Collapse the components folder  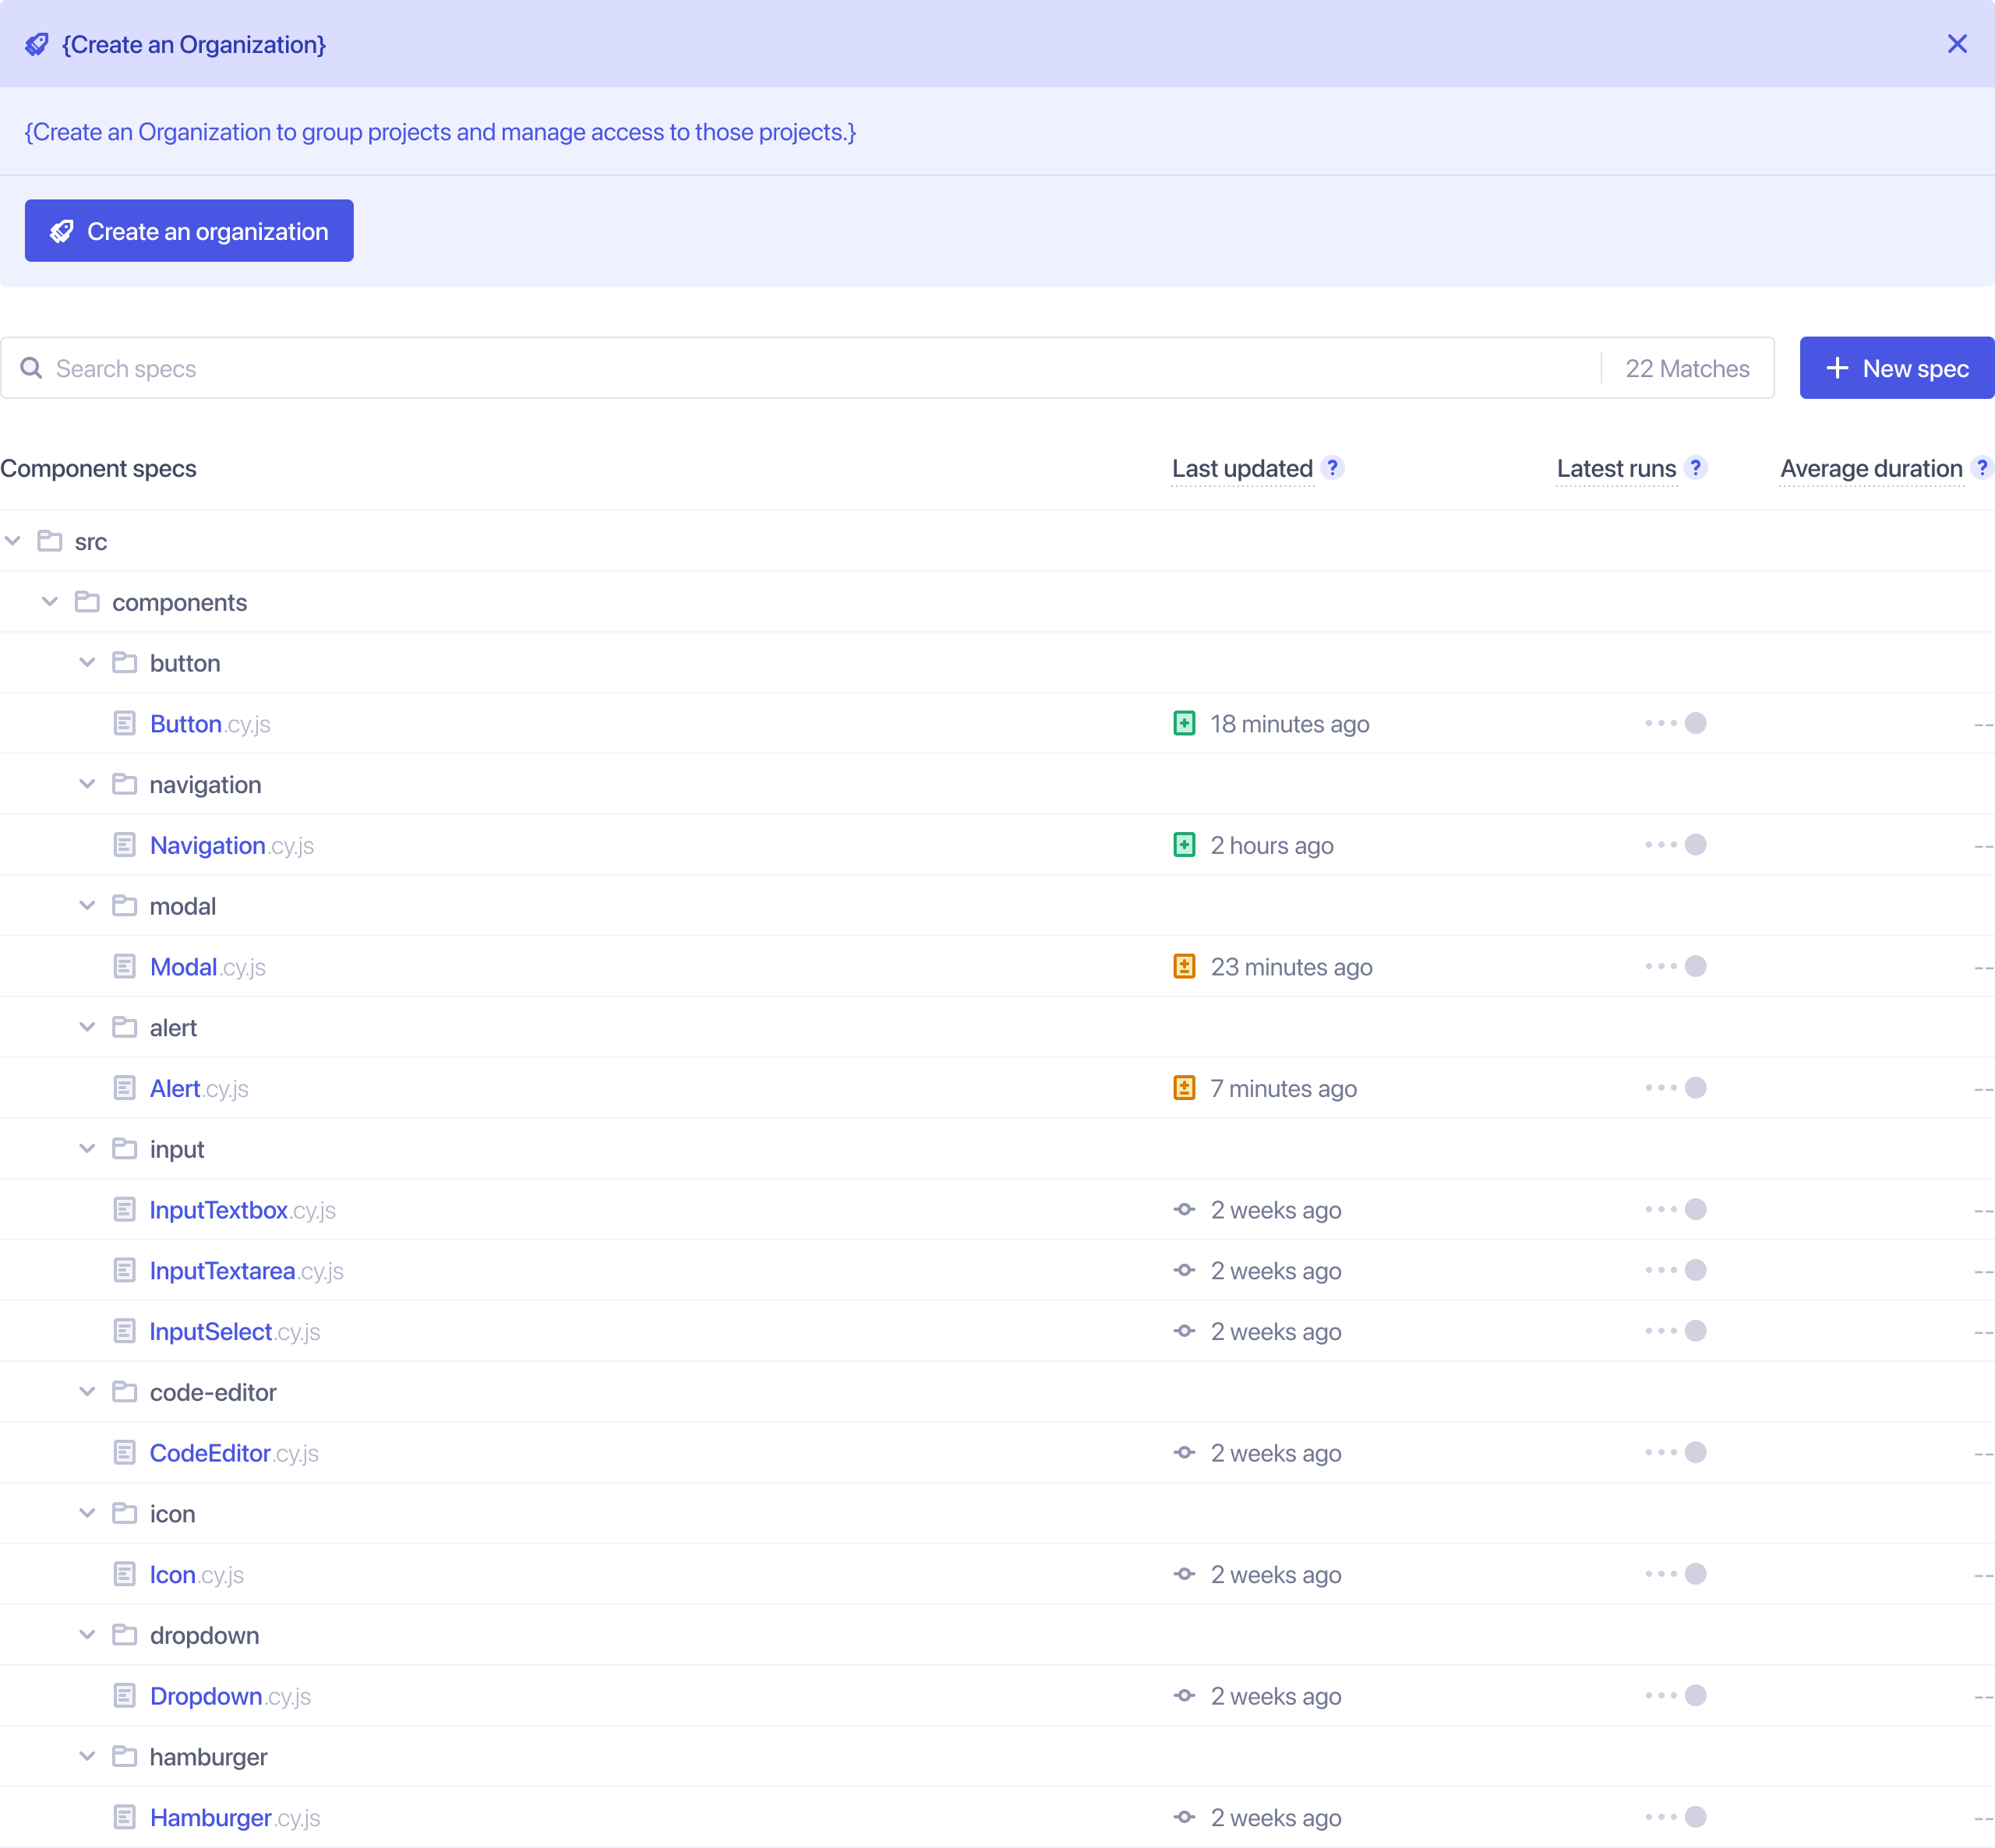pos(50,602)
